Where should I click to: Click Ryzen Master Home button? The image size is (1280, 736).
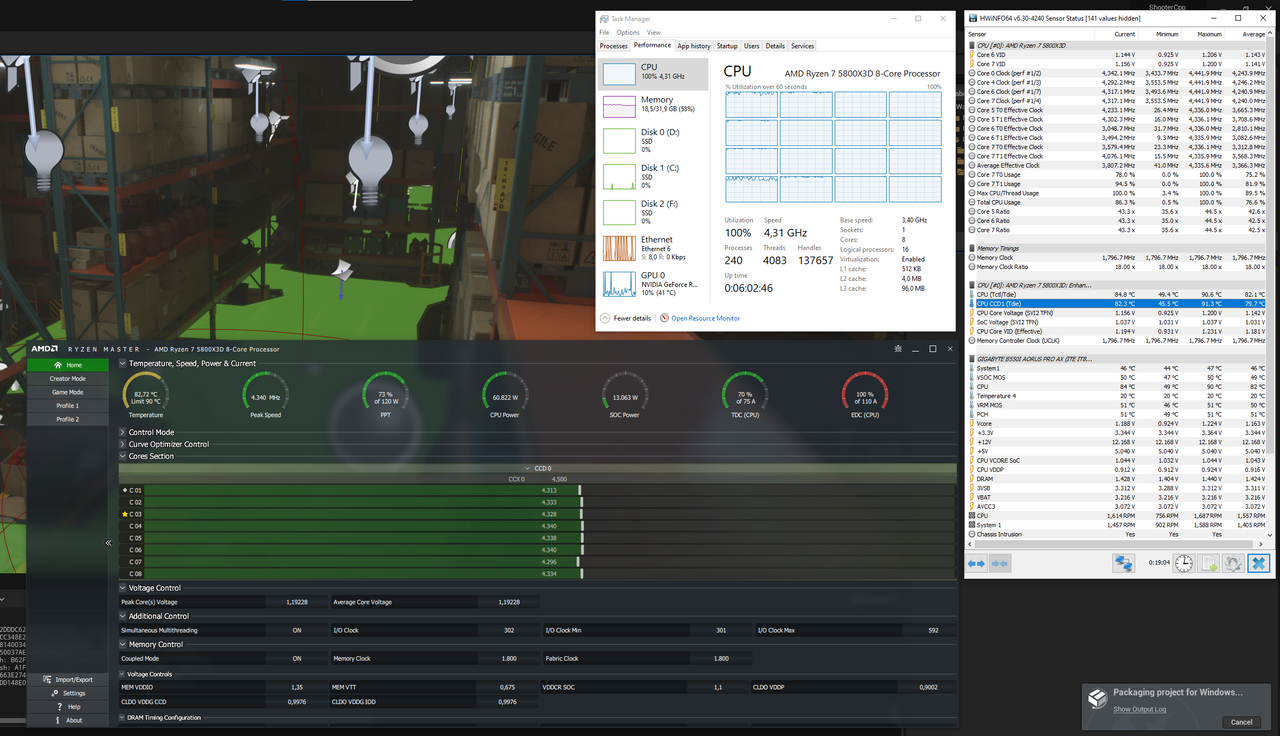(68, 365)
